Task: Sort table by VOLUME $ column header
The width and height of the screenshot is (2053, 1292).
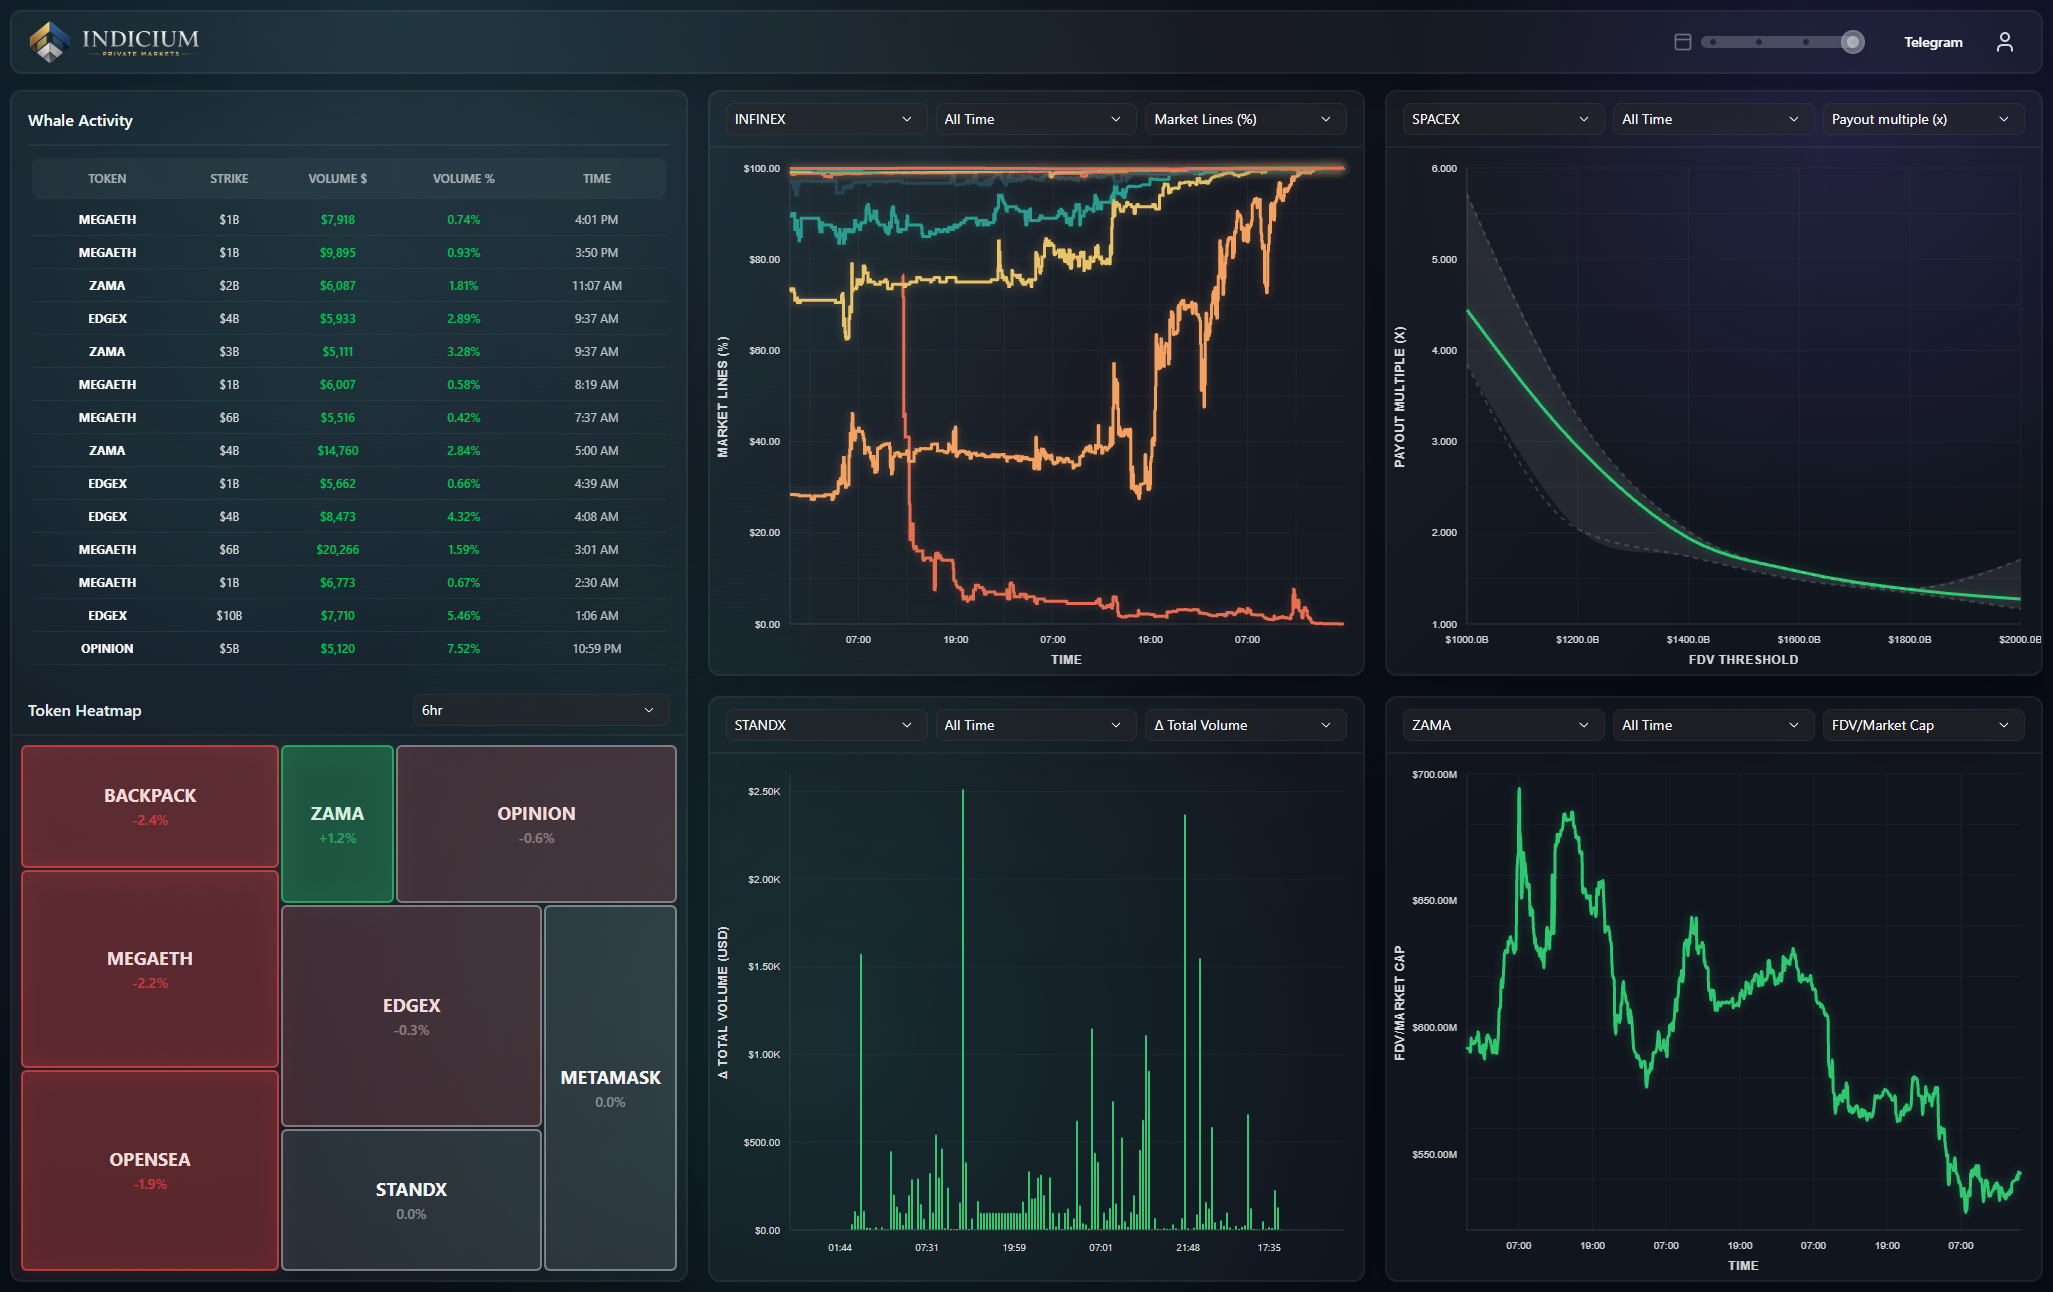Action: tap(337, 179)
